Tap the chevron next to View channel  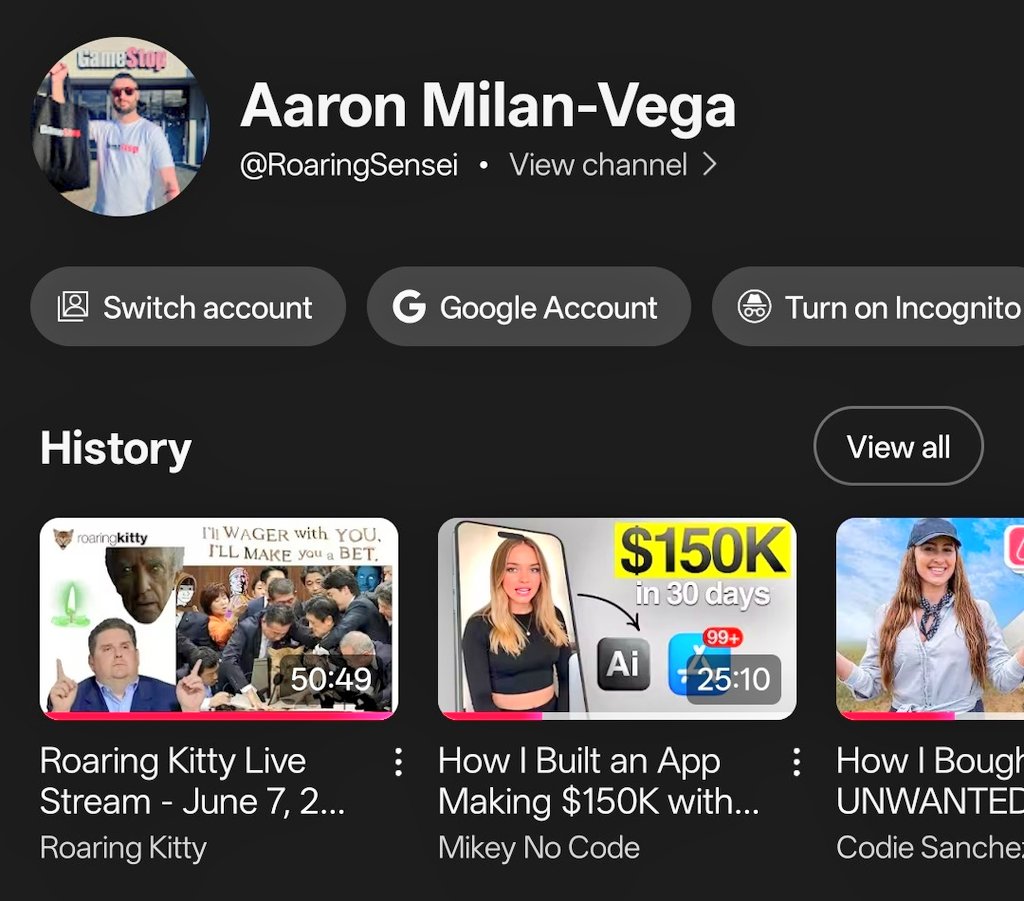[711, 165]
